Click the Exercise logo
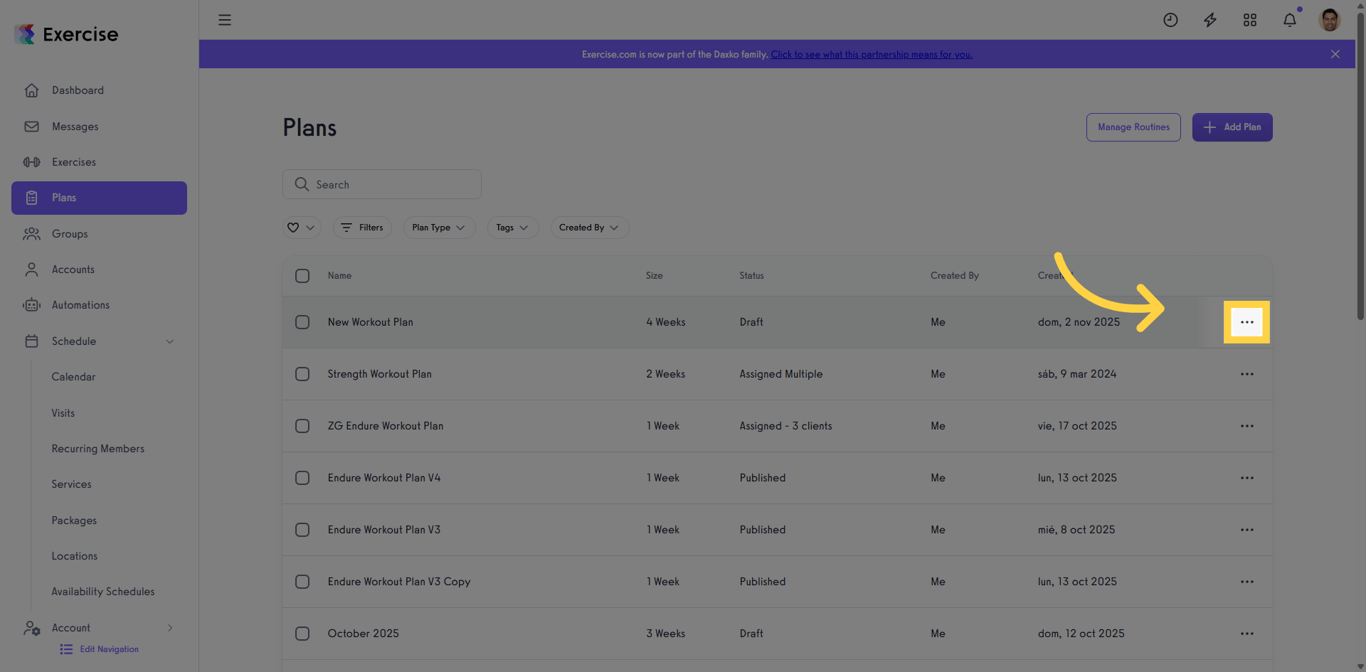Screen dimensions: 1366x672 pyautogui.click(x=66, y=34)
